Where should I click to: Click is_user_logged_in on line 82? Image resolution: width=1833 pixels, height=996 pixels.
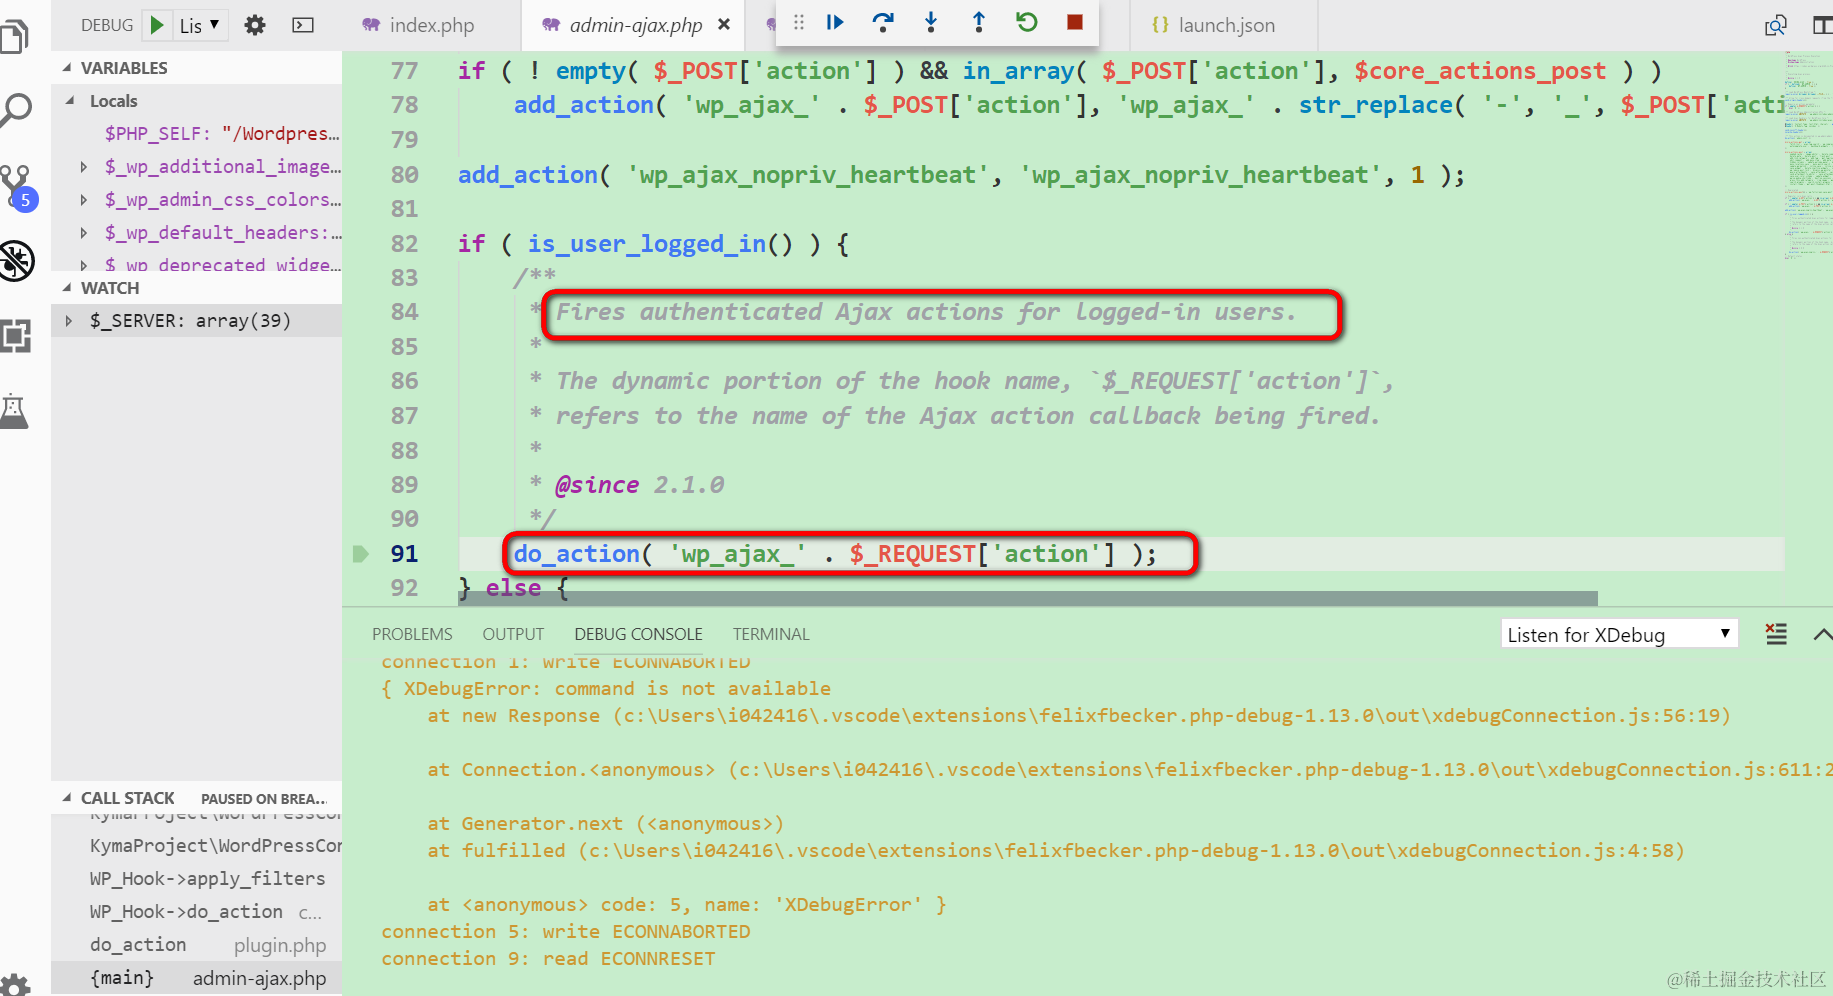coord(647,244)
